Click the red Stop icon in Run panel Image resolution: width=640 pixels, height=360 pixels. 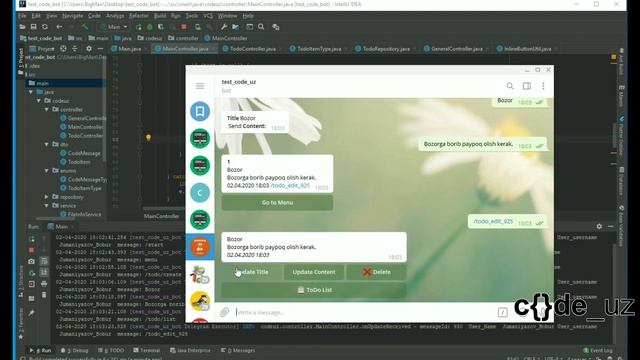click(x=31, y=250)
